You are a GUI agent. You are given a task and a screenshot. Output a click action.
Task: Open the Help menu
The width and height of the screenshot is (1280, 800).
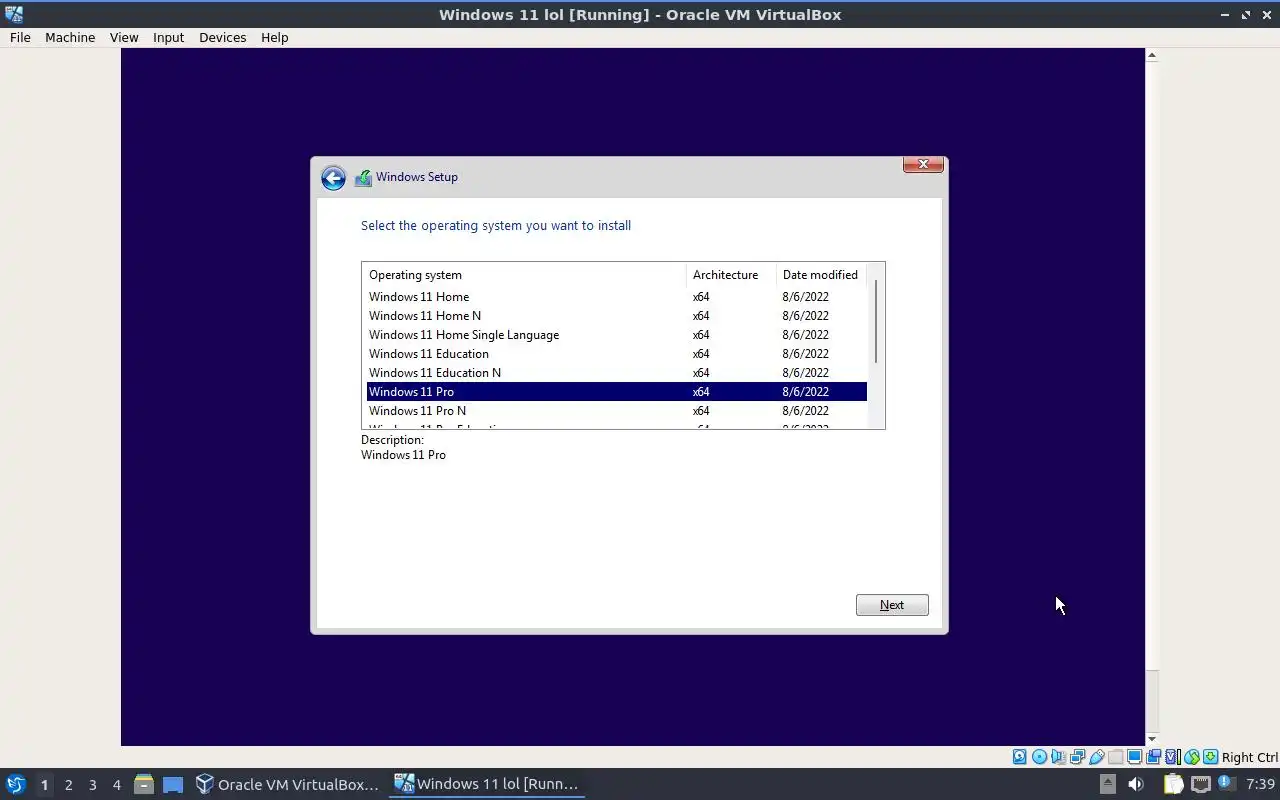pos(274,37)
